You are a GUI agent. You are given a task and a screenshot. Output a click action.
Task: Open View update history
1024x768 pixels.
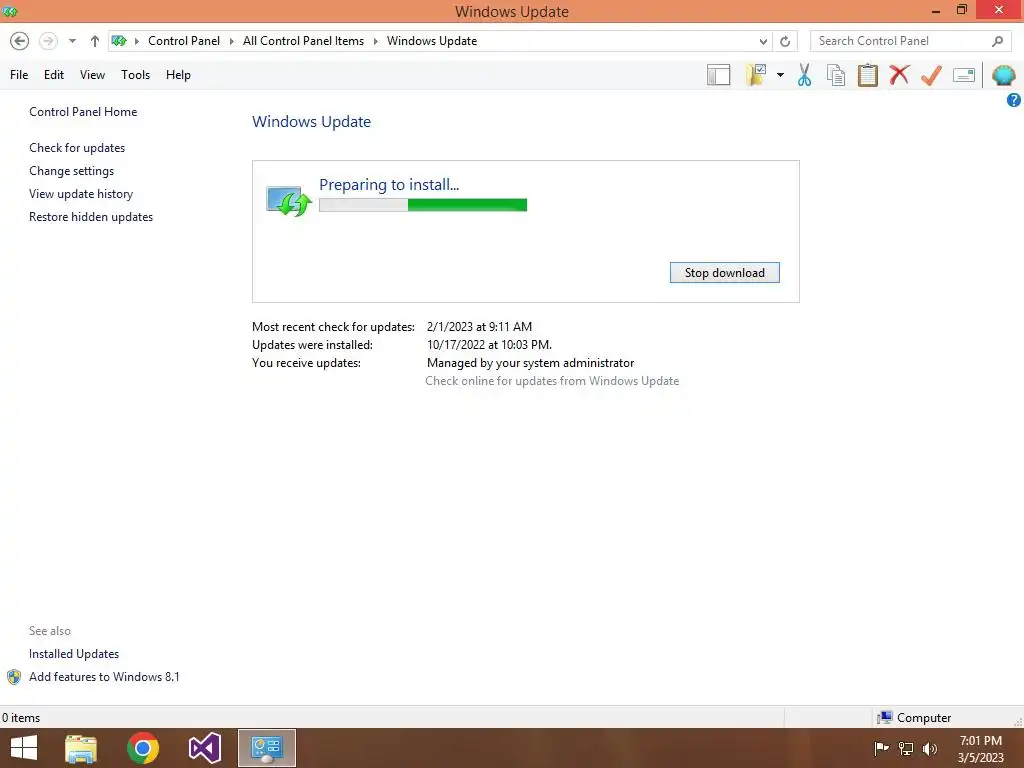click(x=81, y=194)
